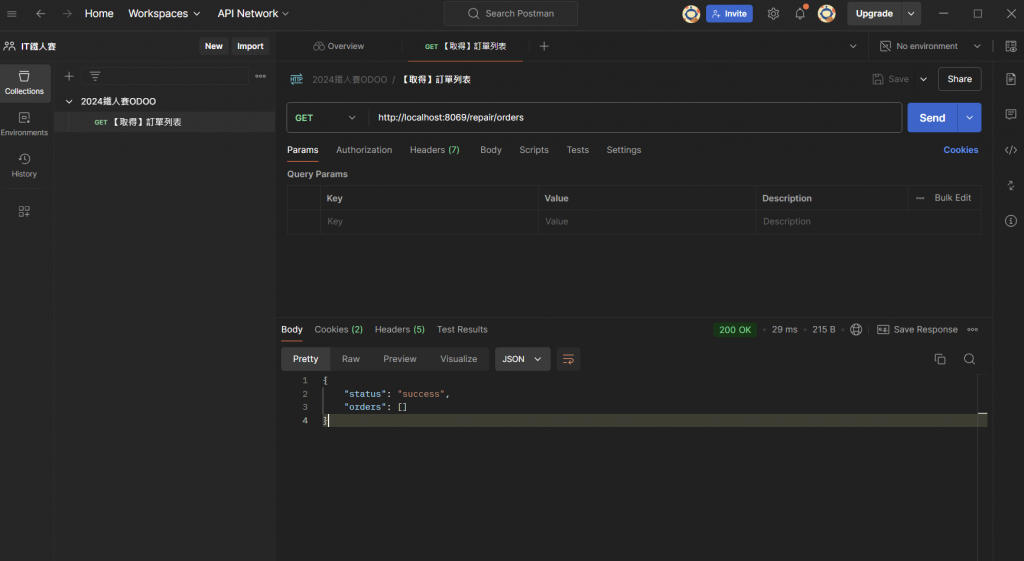Open the JSON format dropdown

pos(522,359)
